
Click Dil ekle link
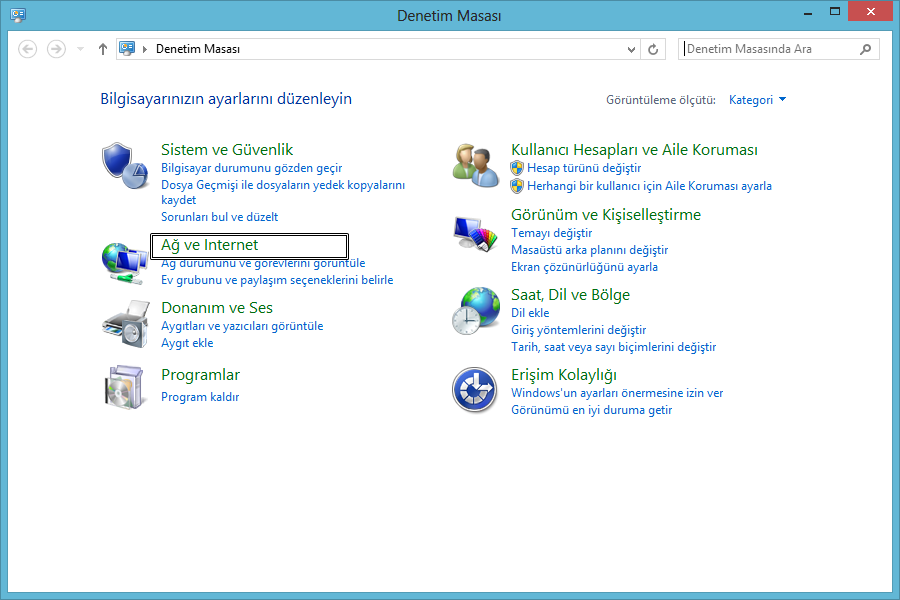point(530,313)
